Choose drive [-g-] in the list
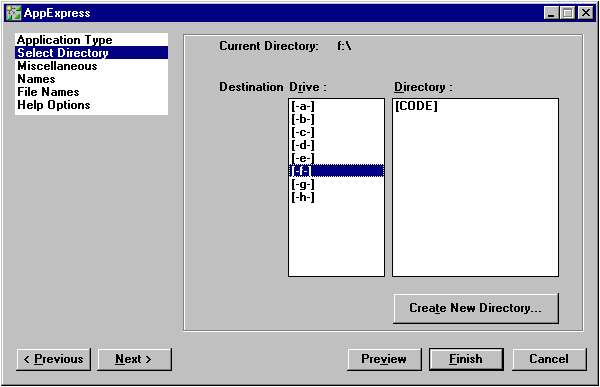 tap(336, 184)
